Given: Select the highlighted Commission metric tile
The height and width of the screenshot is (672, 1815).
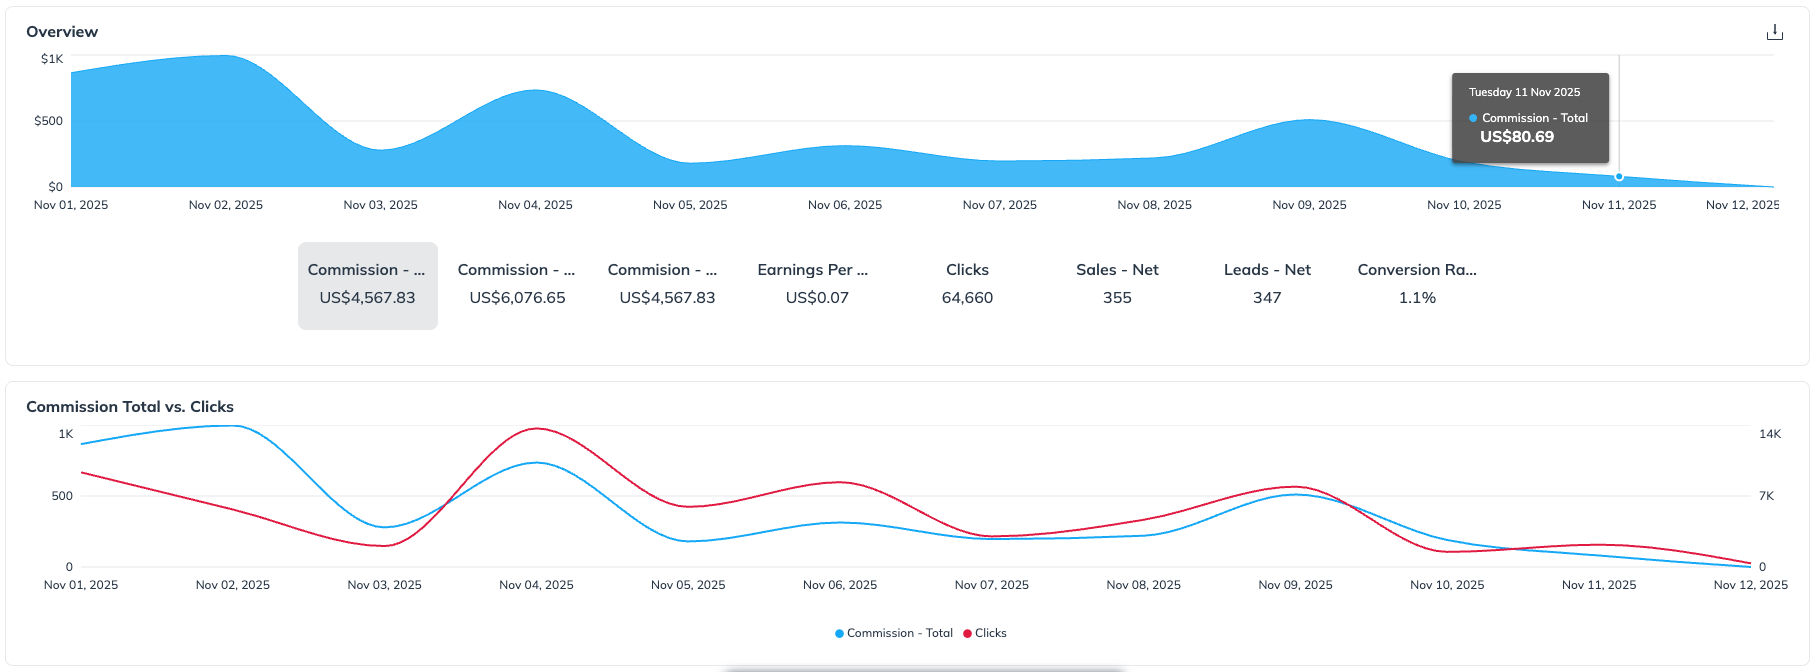Looking at the screenshot, I should 367,285.
